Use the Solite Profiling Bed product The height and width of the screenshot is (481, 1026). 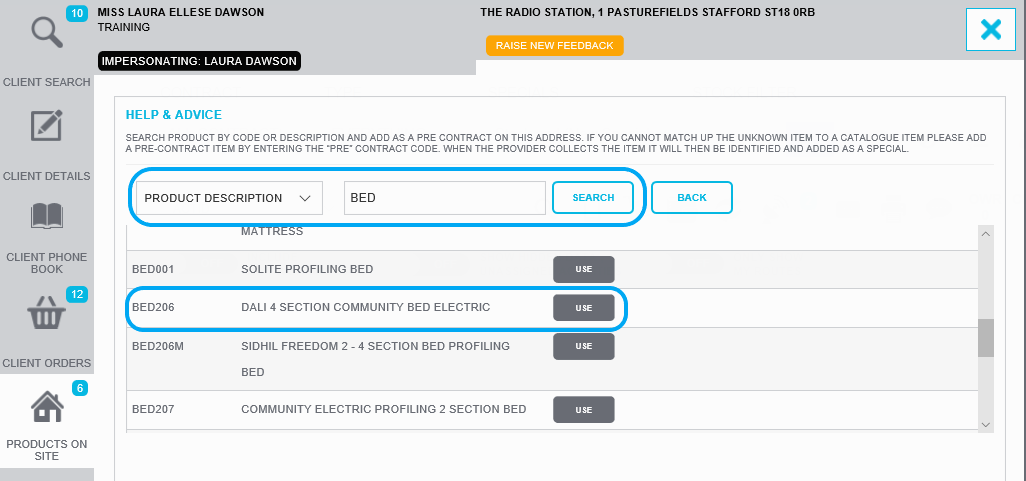click(583, 270)
